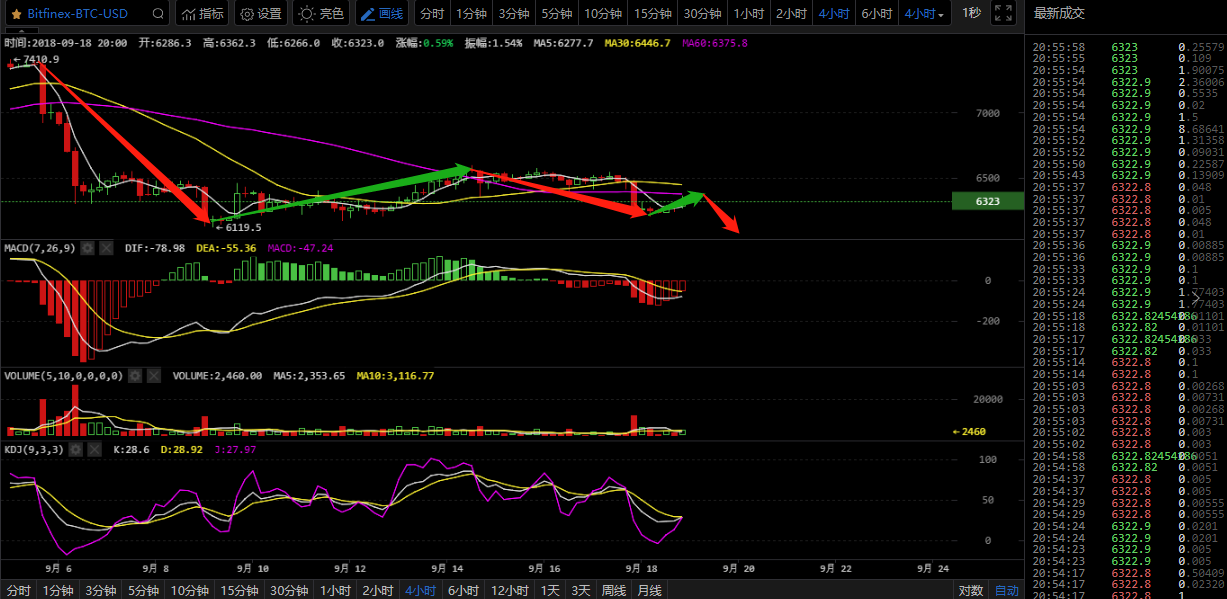Image resolution: width=1227 pixels, height=599 pixels.
Task: Close the VOLUME indicator panel
Action: tap(153, 376)
